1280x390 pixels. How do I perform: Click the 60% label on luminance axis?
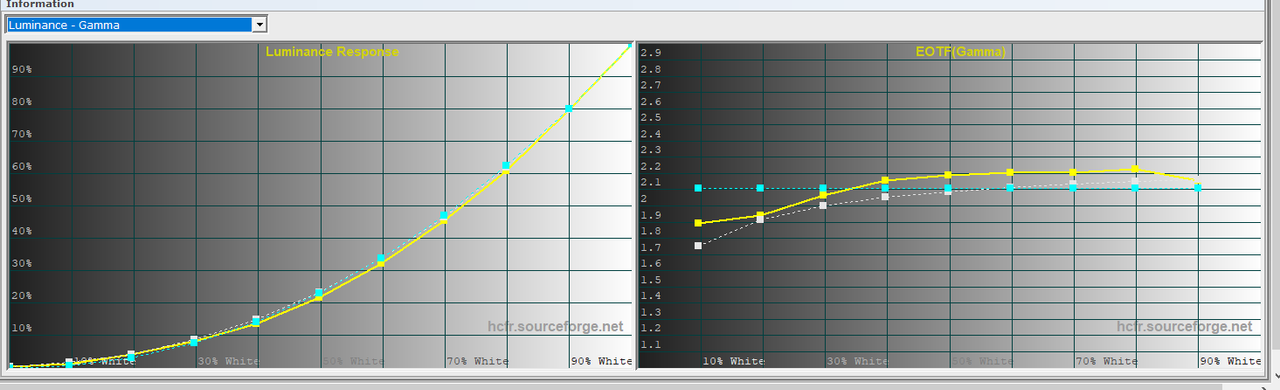click(x=22, y=167)
